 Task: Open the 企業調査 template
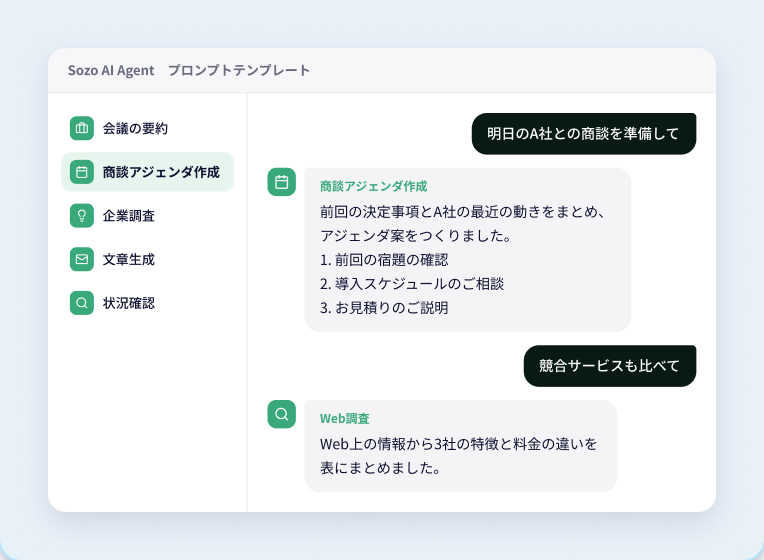coord(147,215)
